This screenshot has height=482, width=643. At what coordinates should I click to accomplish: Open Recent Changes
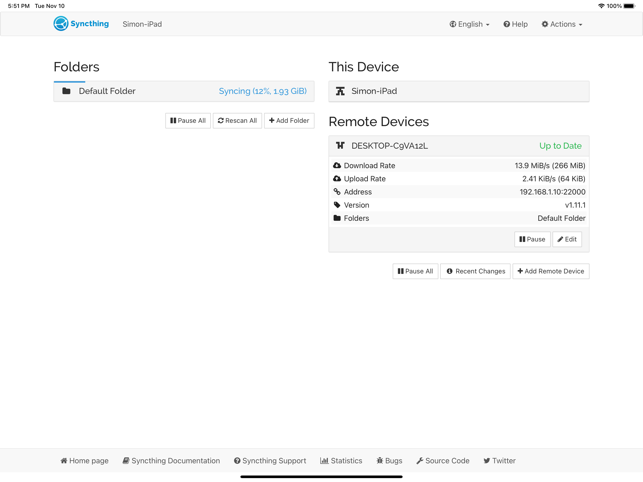point(475,271)
